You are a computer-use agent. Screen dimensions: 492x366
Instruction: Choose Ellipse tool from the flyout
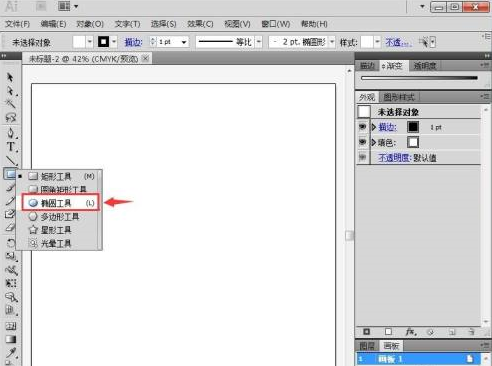click(x=60, y=203)
